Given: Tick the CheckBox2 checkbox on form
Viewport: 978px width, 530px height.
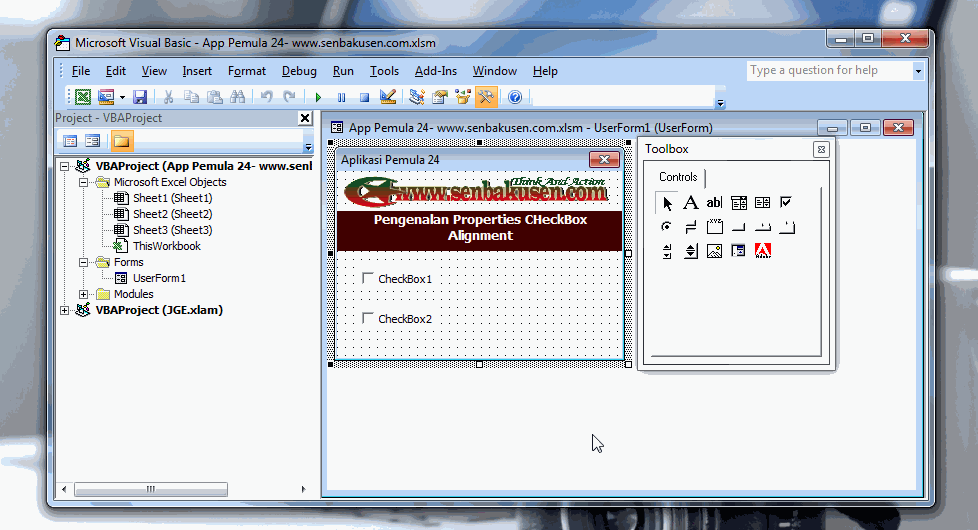Looking at the screenshot, I should 367,318.
